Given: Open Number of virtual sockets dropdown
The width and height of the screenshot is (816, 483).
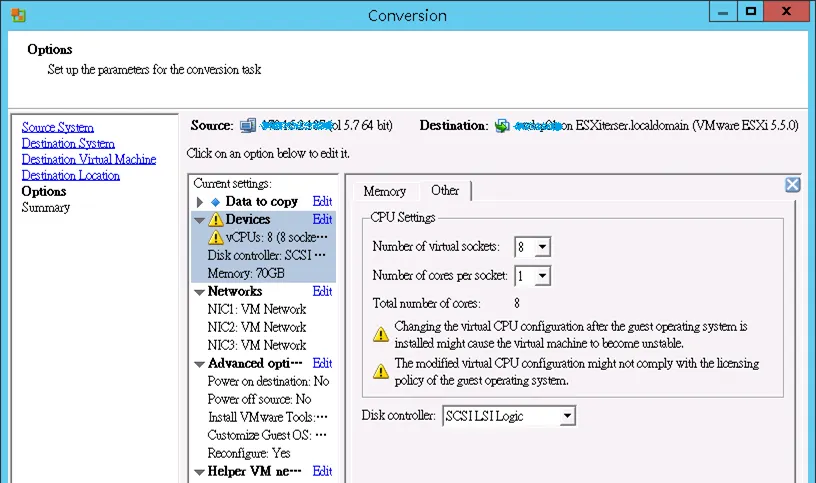Looking at the screenshot, I should (542, 247).
